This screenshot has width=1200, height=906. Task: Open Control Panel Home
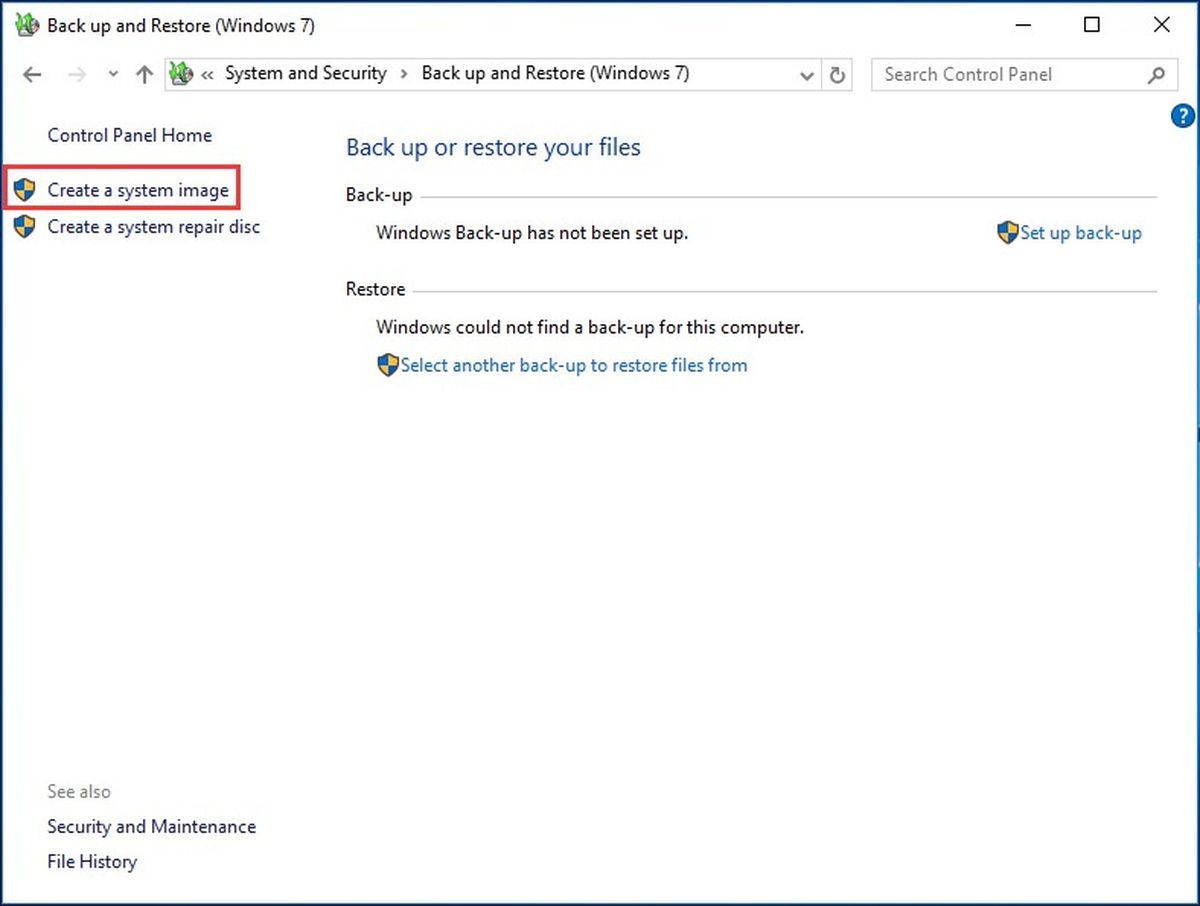130,135
